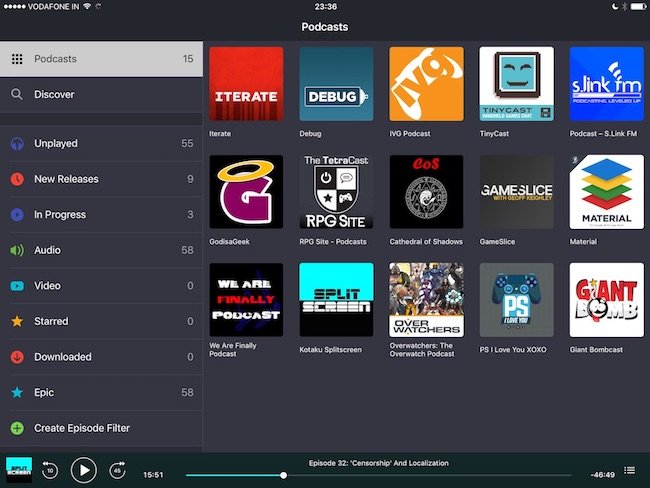The width and height of the screenshot is (650, 488).
Task: Open the IVG Podcast artwork
Action: coord(426,84)
